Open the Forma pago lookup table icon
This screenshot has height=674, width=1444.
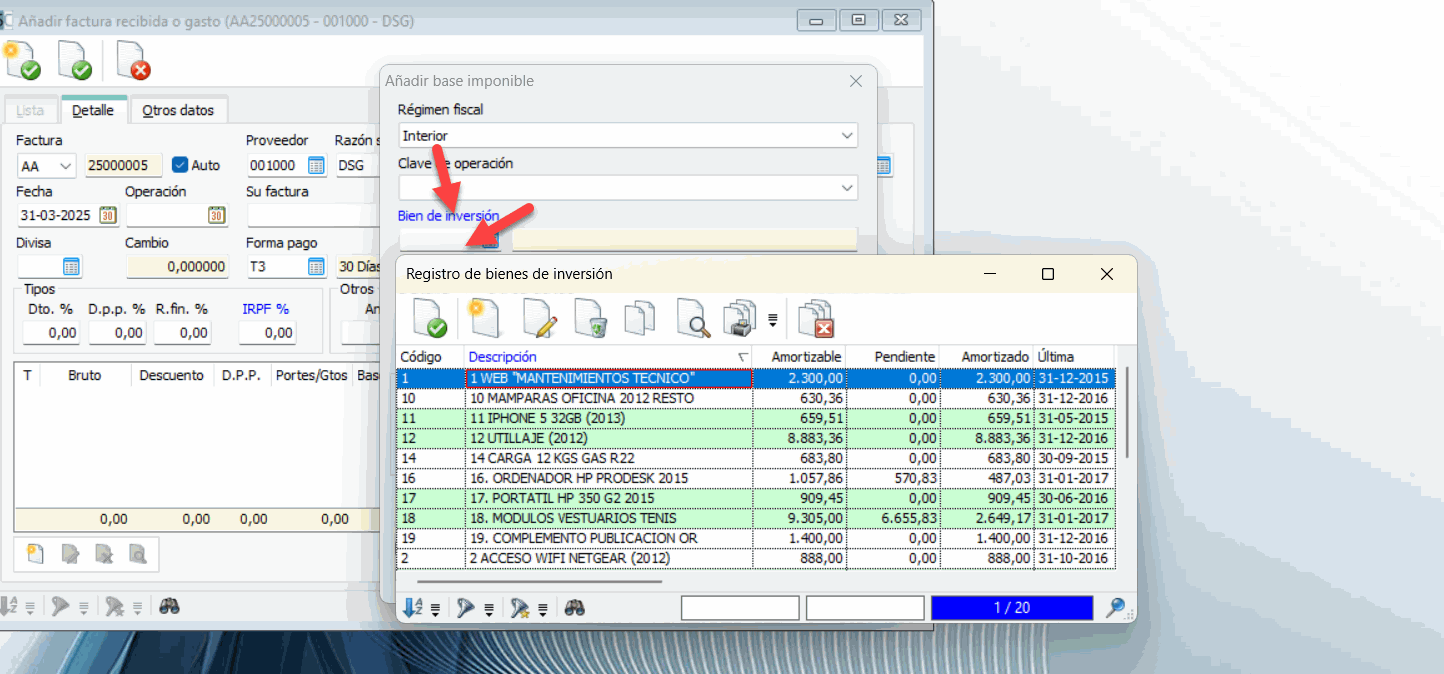316,267
